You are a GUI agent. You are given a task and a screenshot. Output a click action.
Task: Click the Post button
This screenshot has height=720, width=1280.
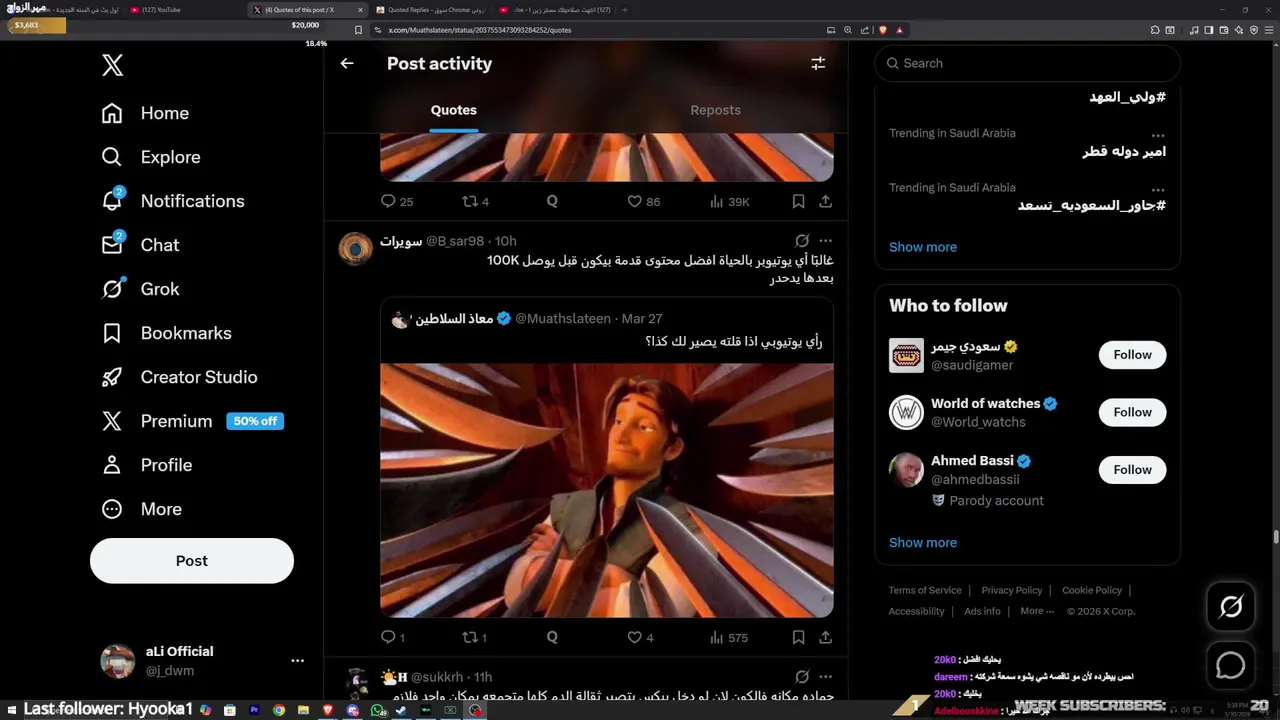192,561
